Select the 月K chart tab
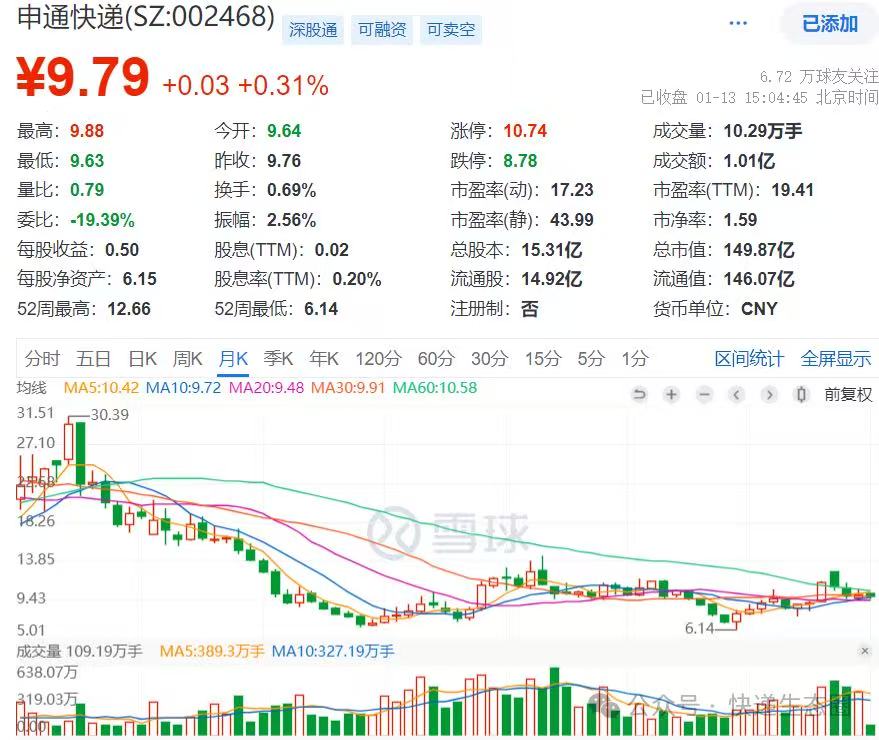879x740 pixels. click(233, 359)
